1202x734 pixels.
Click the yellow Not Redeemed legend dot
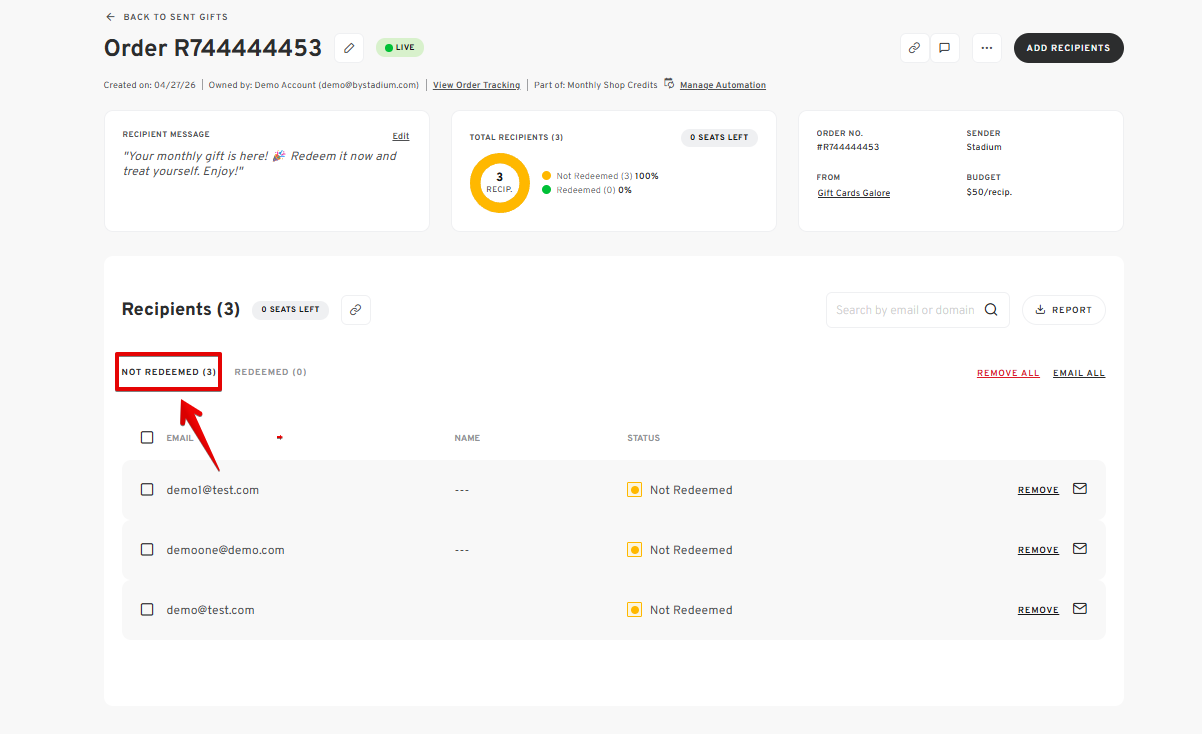547,176
